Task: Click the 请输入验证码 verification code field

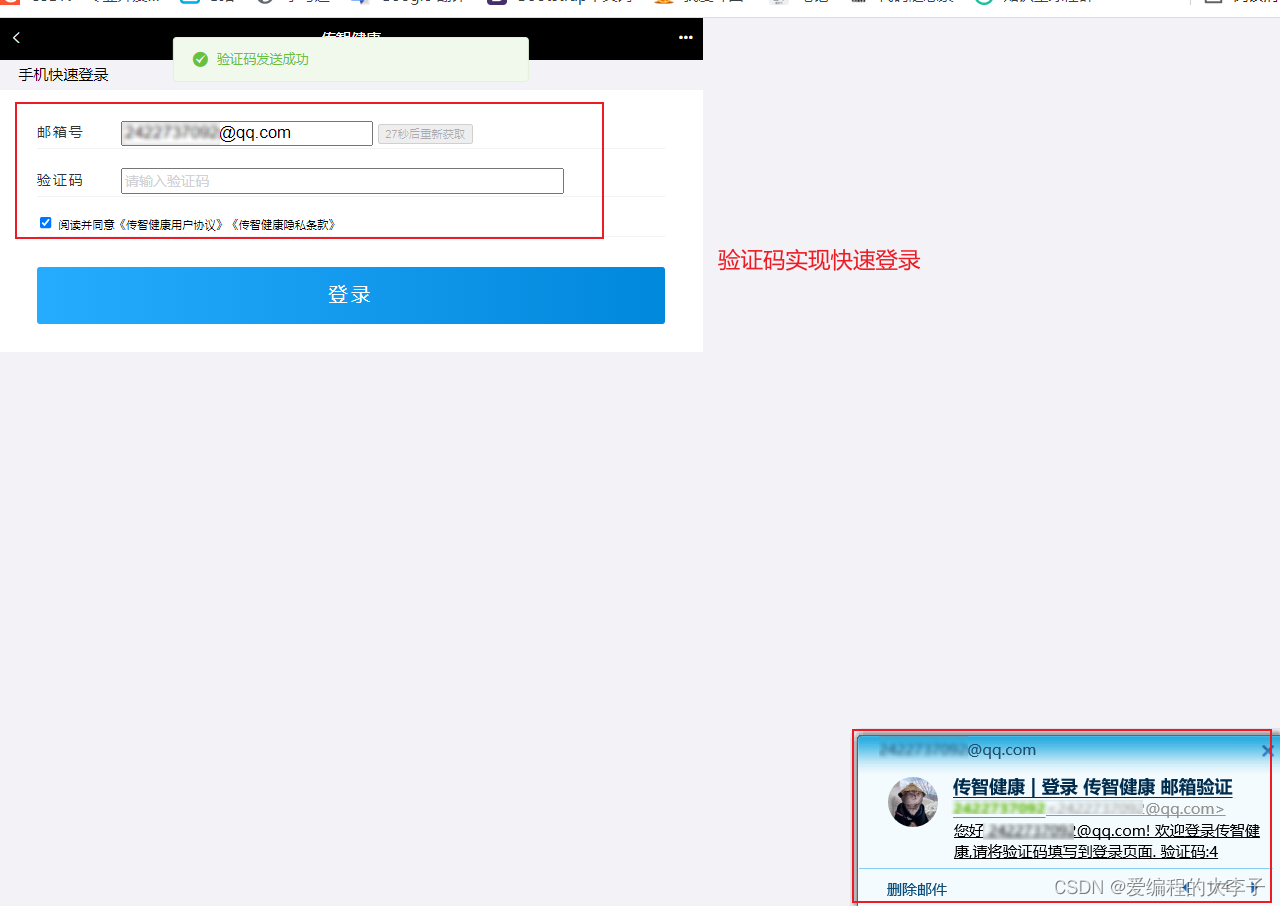Action: (342, 181)
